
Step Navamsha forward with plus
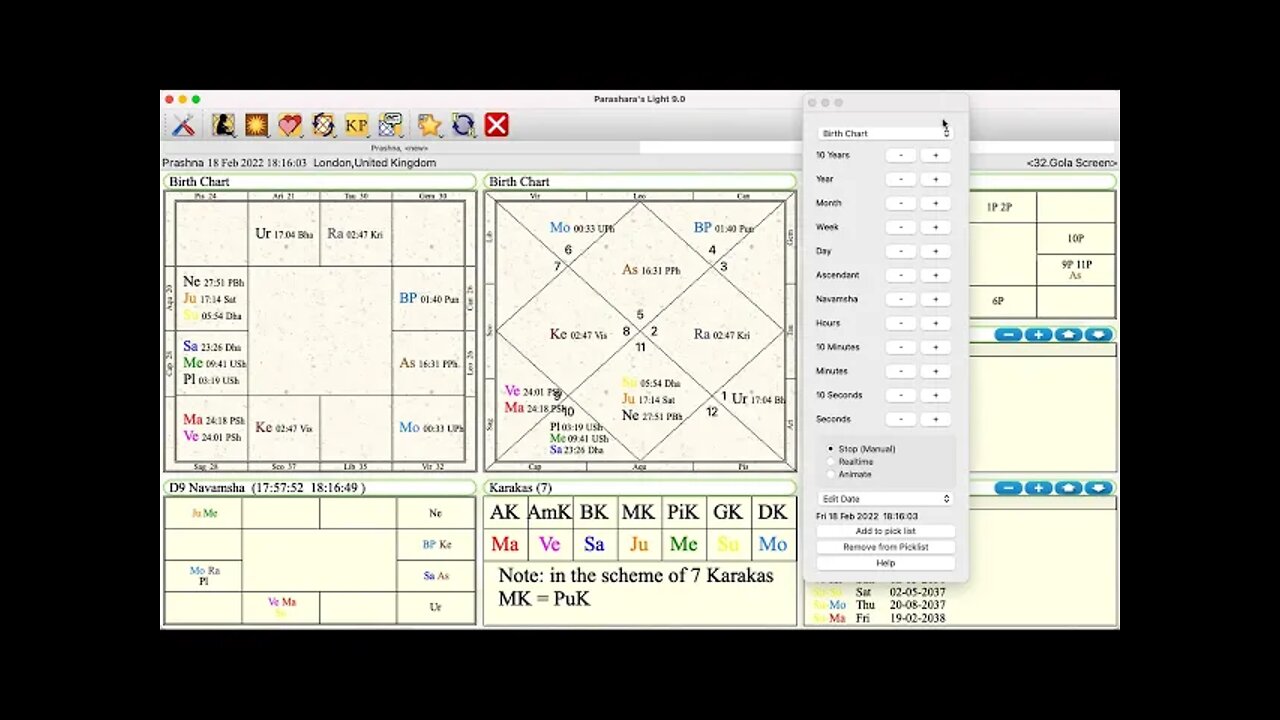[936, 299]
